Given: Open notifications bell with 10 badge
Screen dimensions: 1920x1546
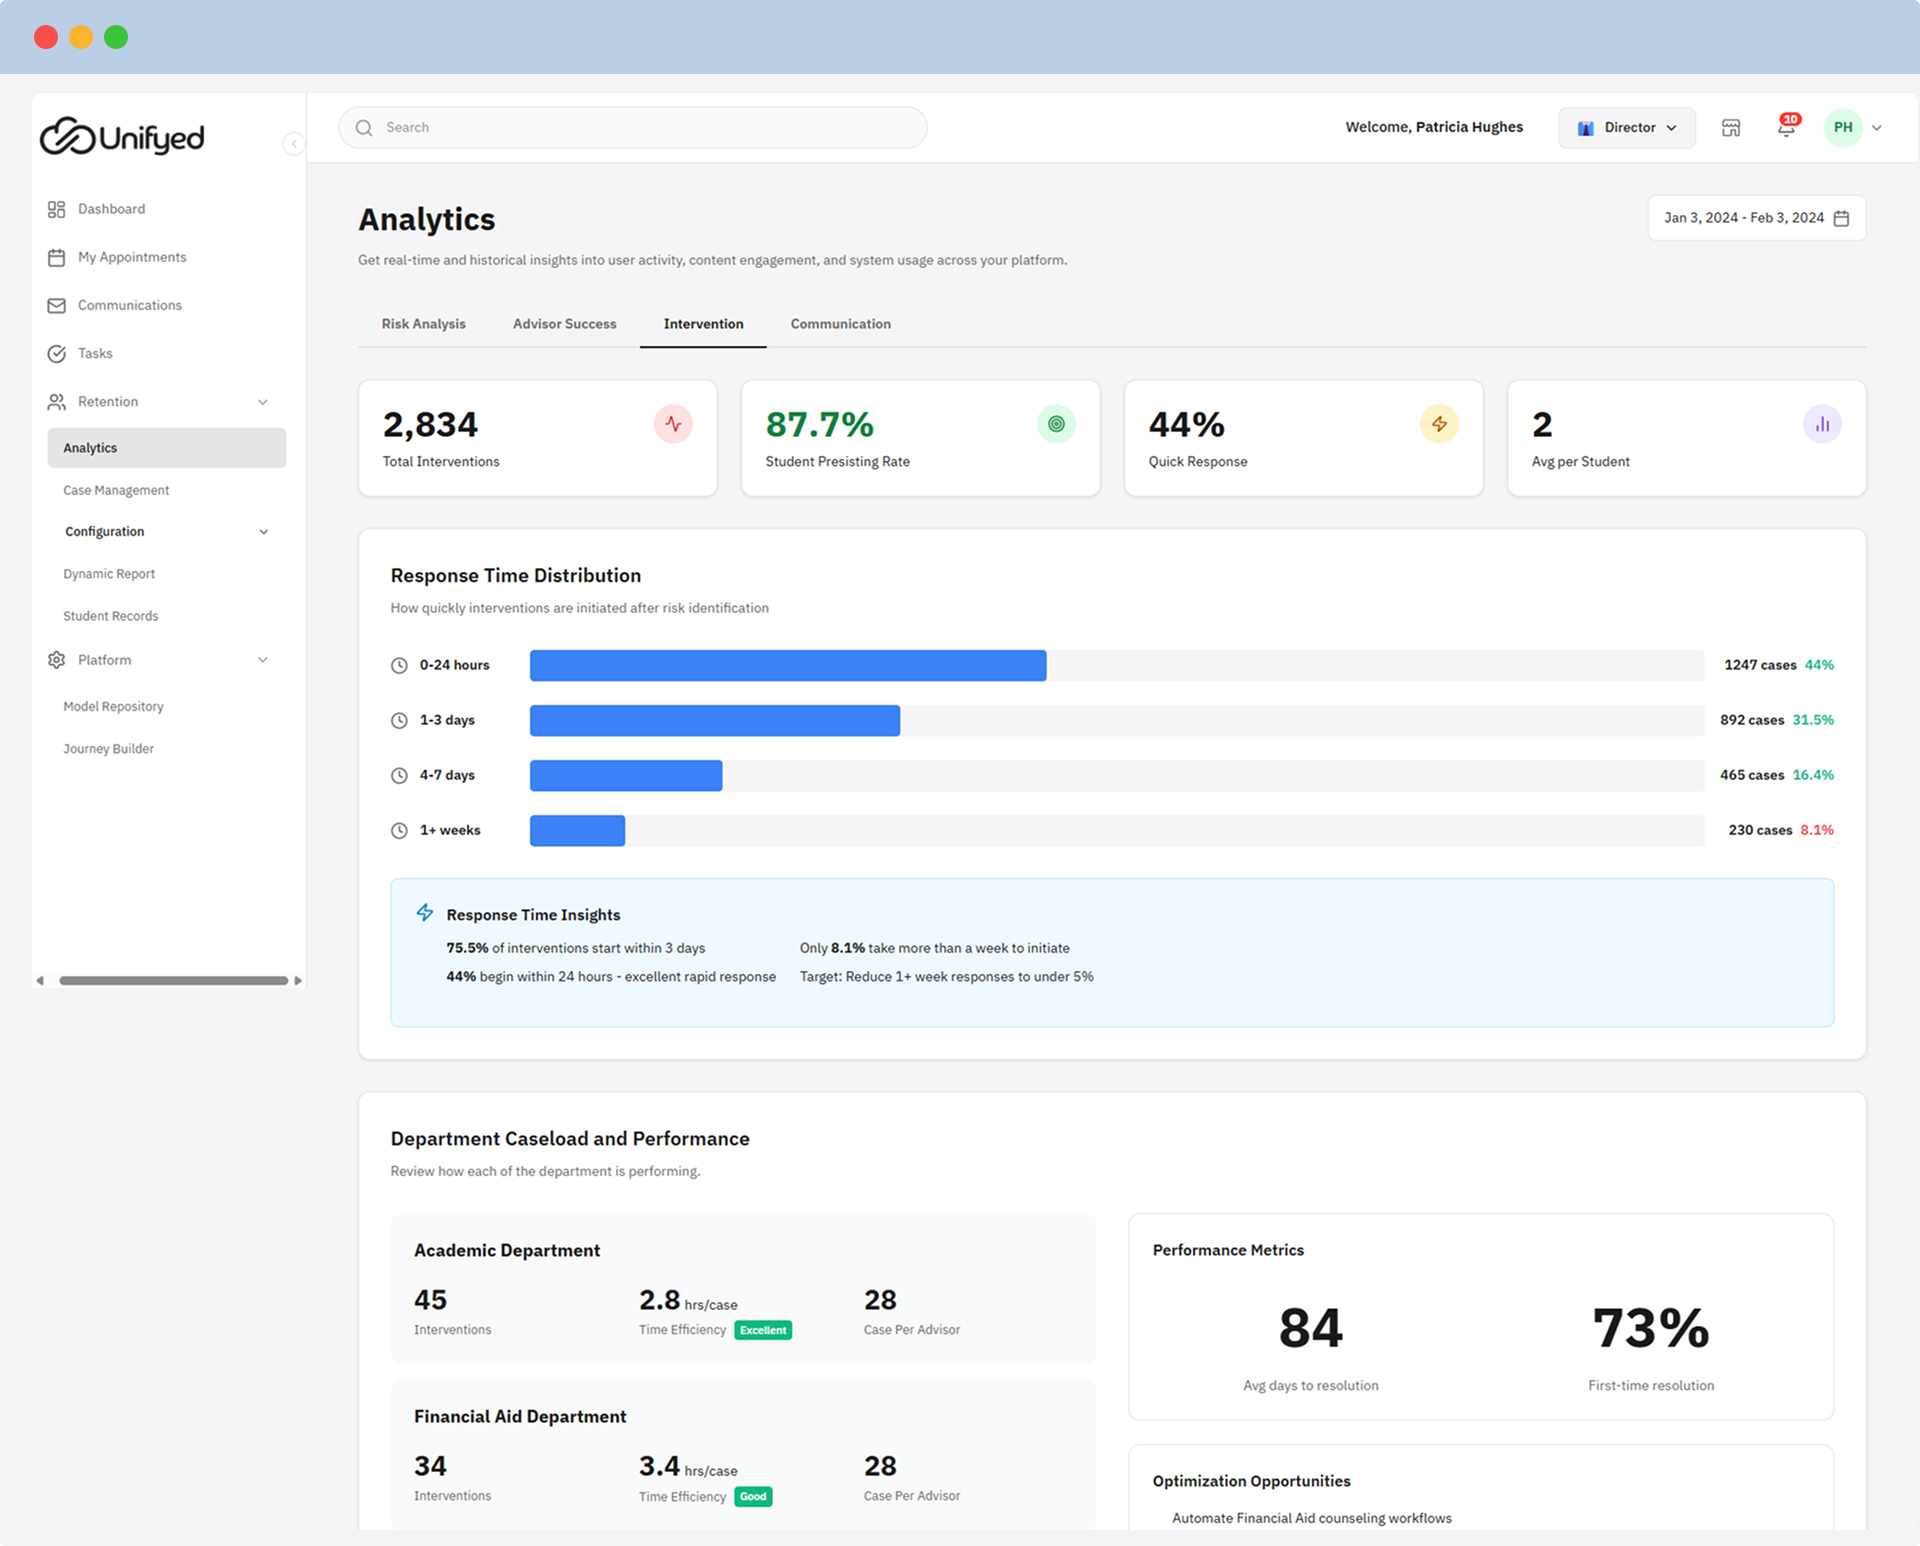Looking at the screenshot, I should (x=1787, y=126).
